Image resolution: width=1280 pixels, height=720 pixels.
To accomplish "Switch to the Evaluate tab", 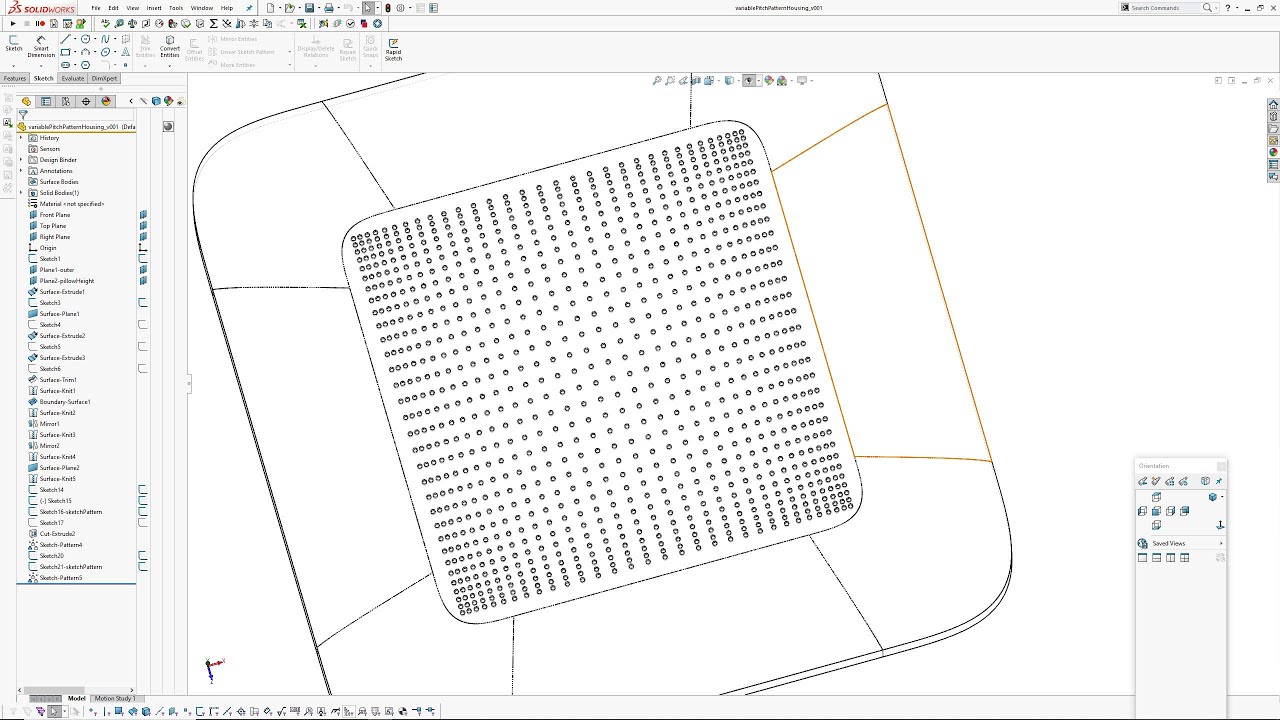I will pos(73,78).
